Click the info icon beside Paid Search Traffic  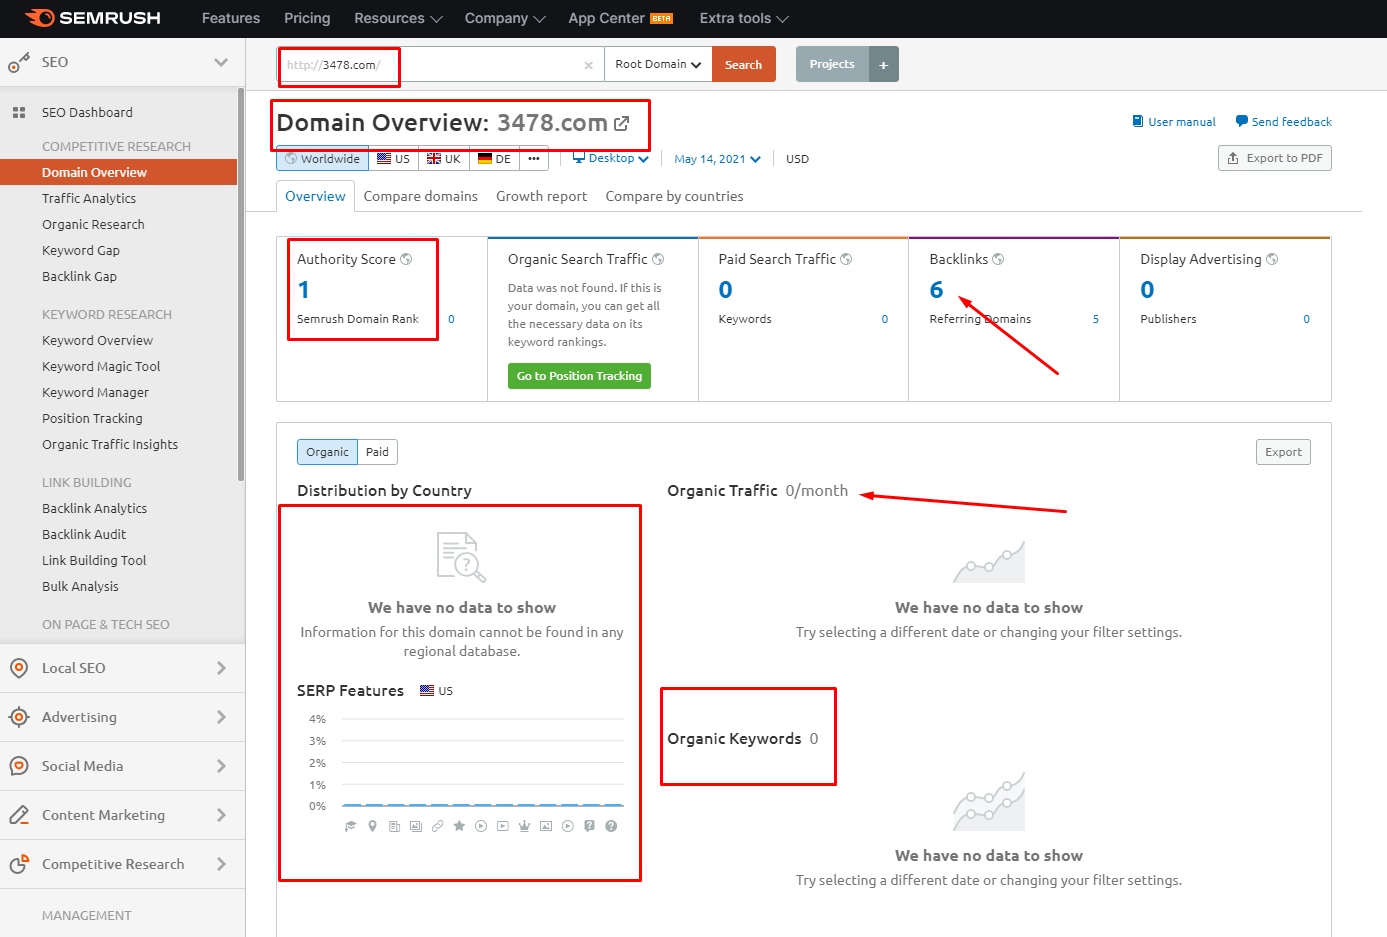click(x=846, y=259)
